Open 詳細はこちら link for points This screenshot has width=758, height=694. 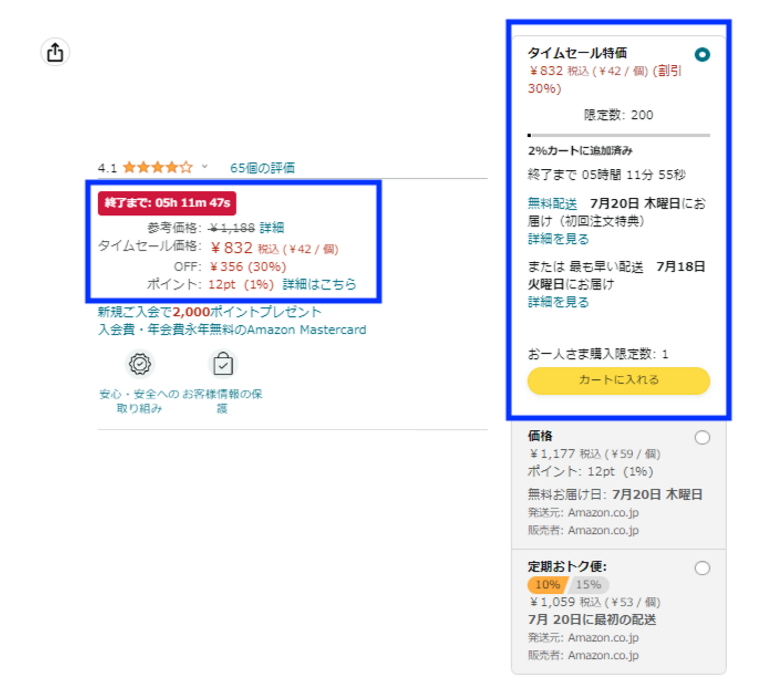319,285
